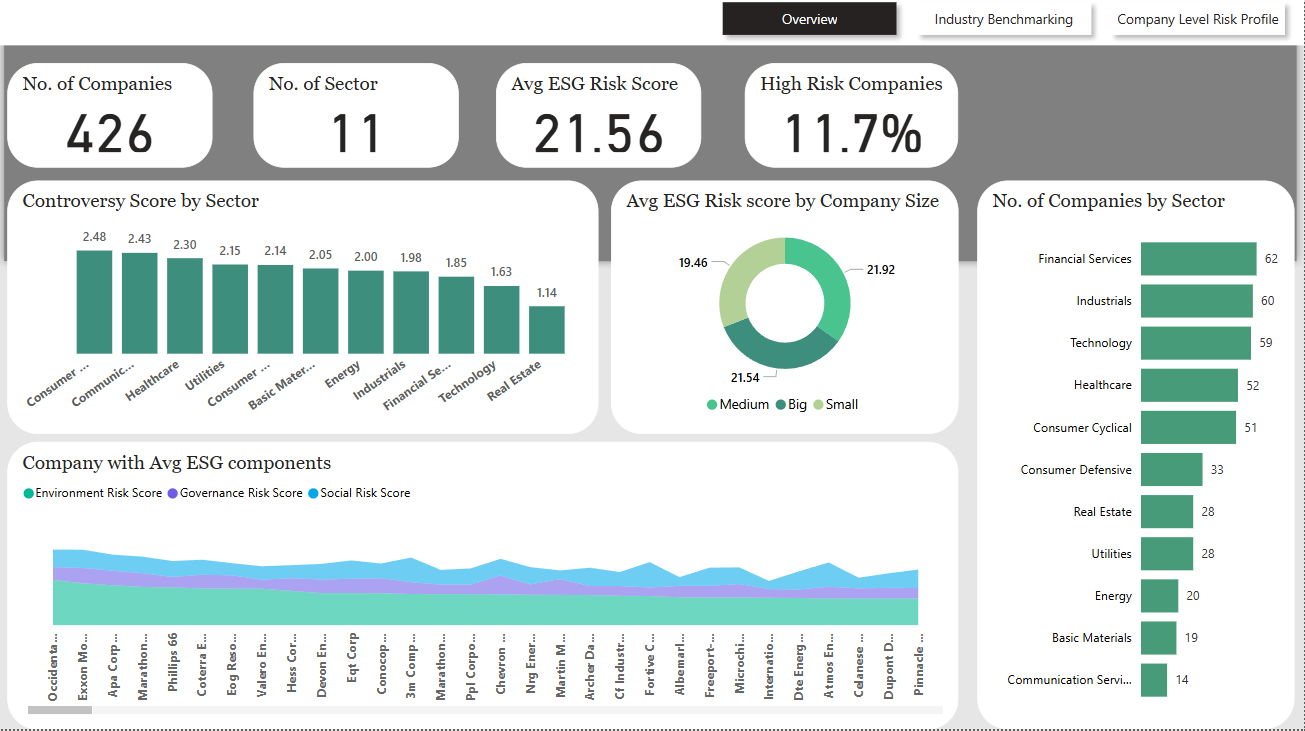
Task: Click the No. of Companies card
Action: [110, 115]
